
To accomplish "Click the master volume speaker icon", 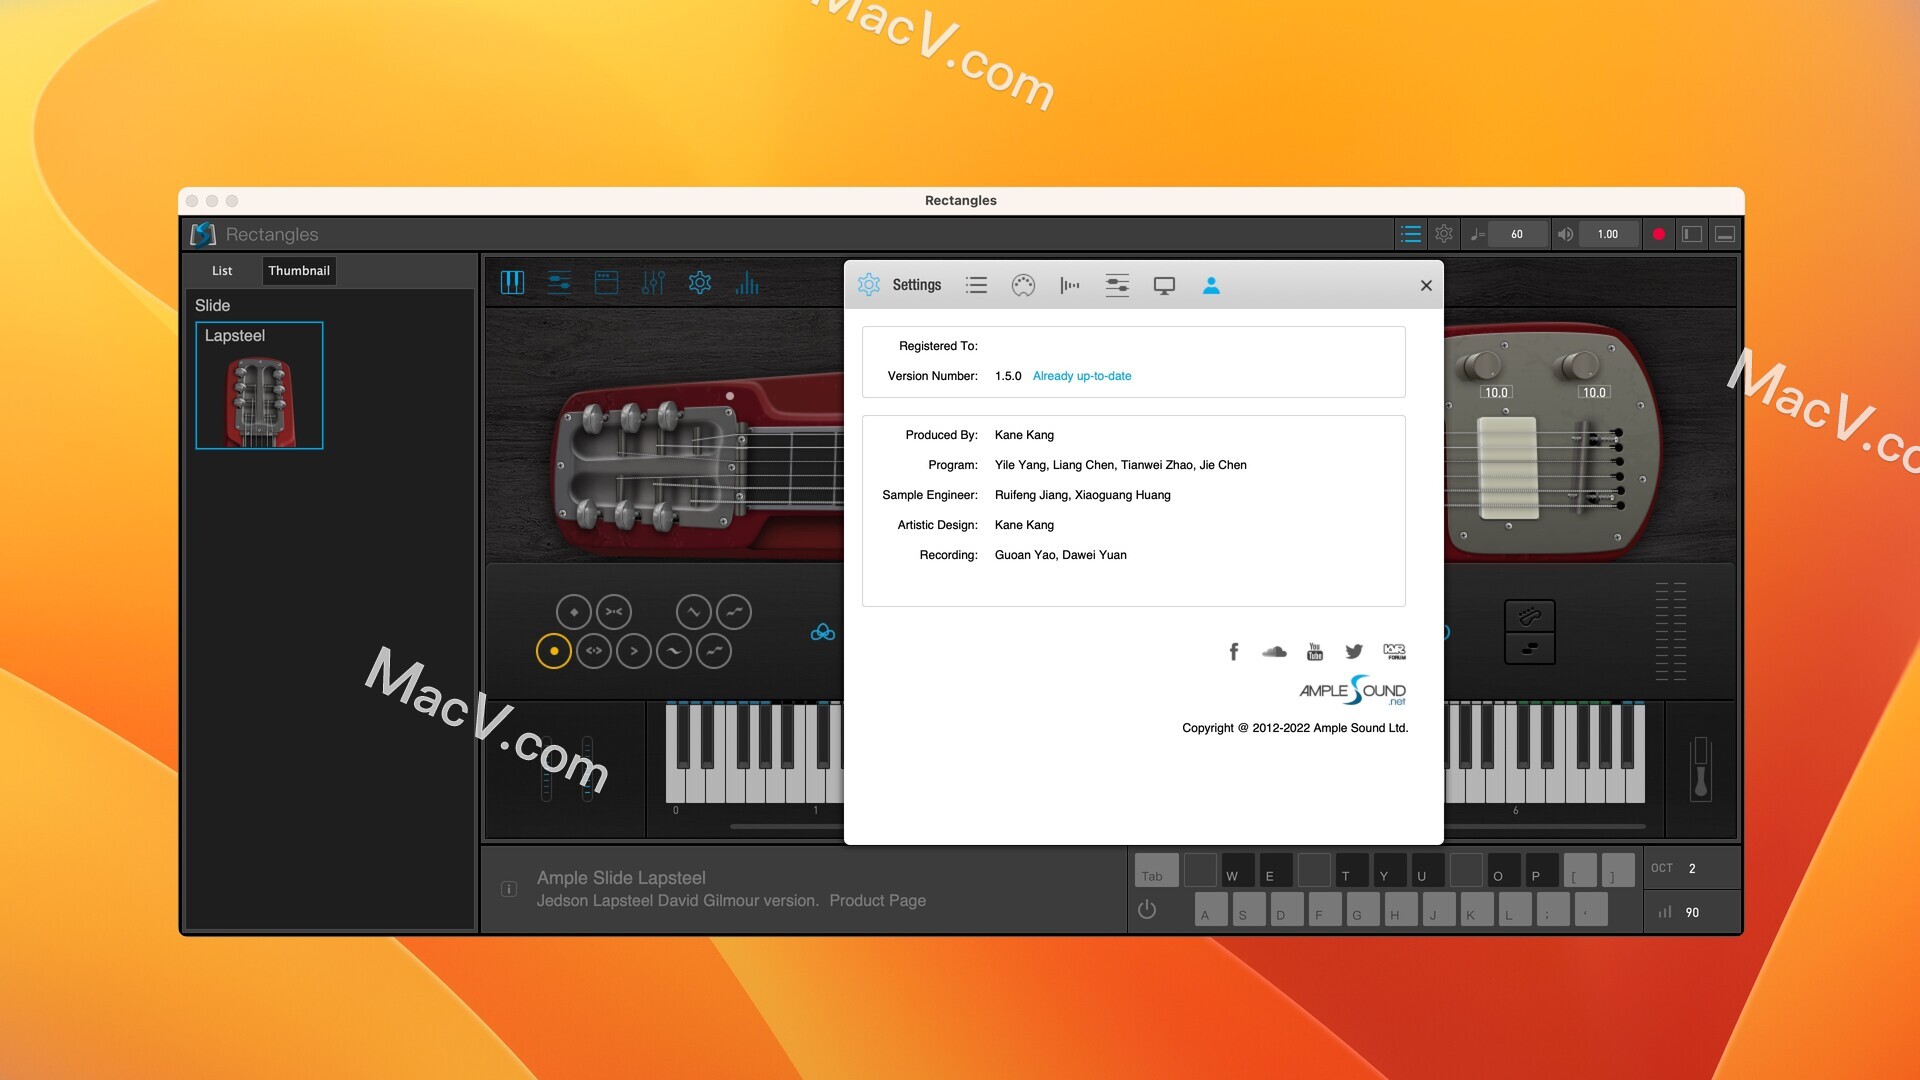I will [1565, 234].
